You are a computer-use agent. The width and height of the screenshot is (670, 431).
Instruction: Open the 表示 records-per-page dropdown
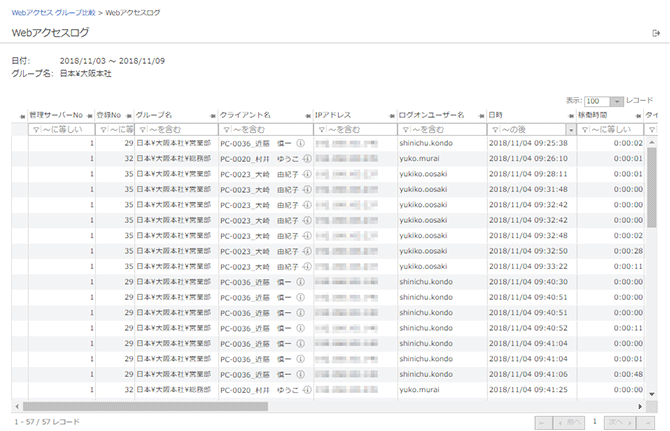point(617,102)
